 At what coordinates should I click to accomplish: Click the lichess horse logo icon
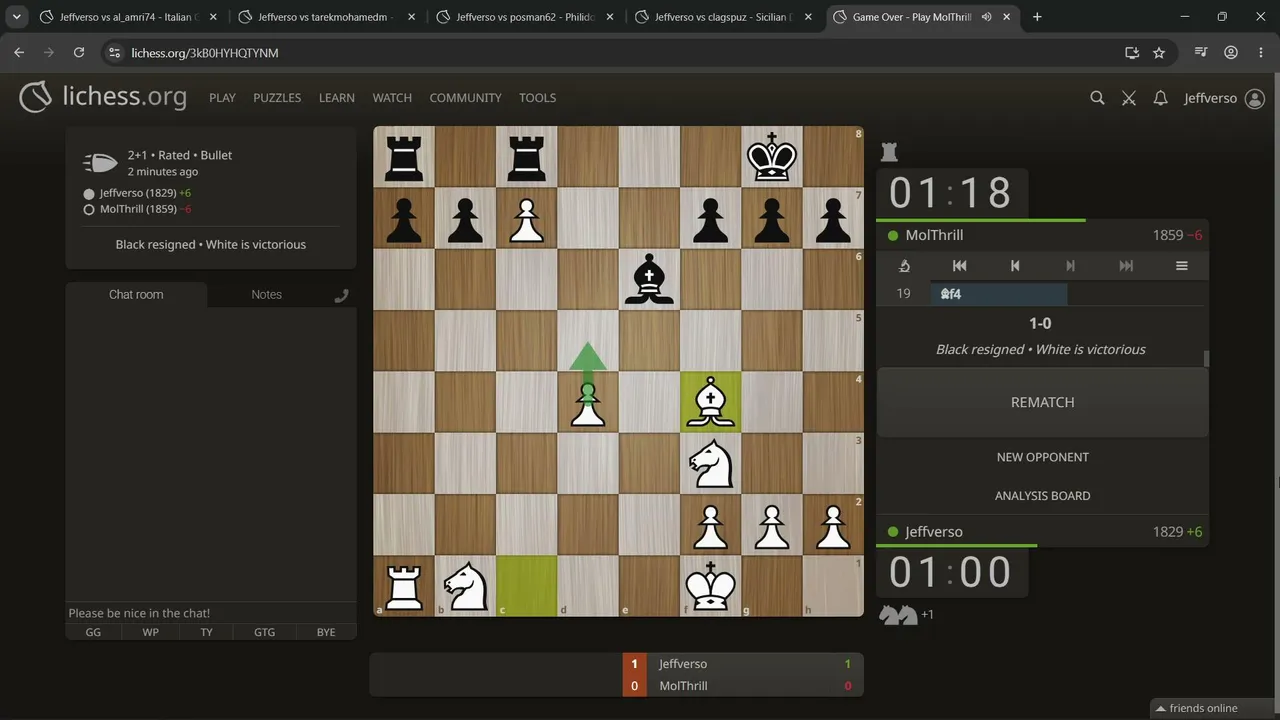coord(35,97)
